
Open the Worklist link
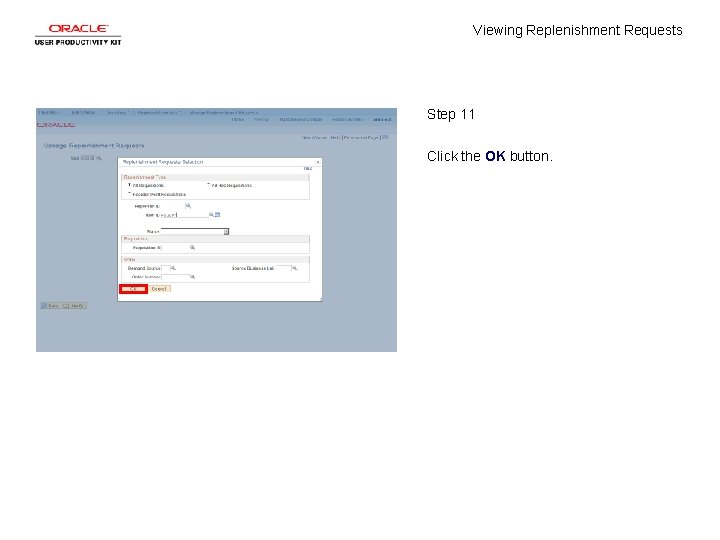pos(261,119)
